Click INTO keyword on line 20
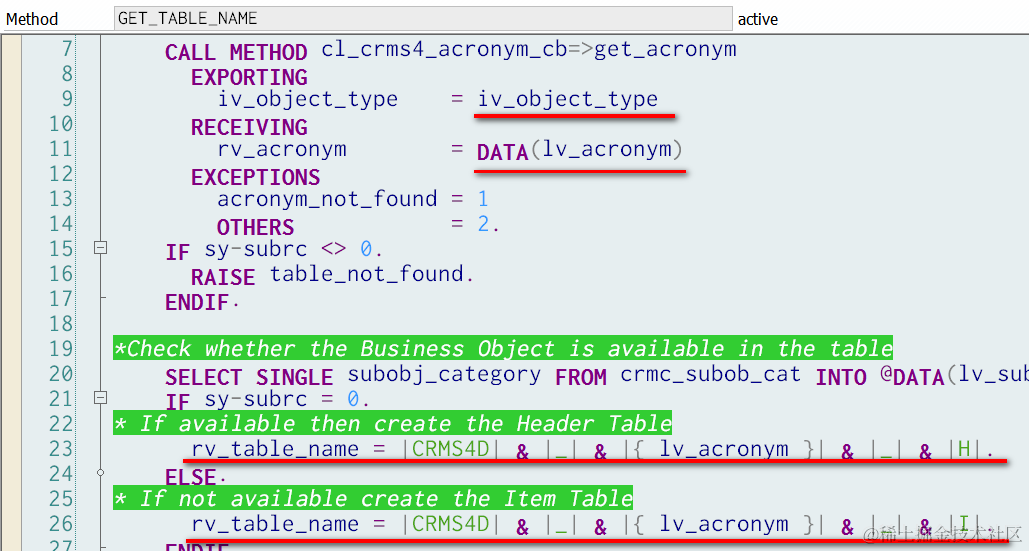This screenshot has height=551, width=1029. pyautogui.click(x=841, y=377)
